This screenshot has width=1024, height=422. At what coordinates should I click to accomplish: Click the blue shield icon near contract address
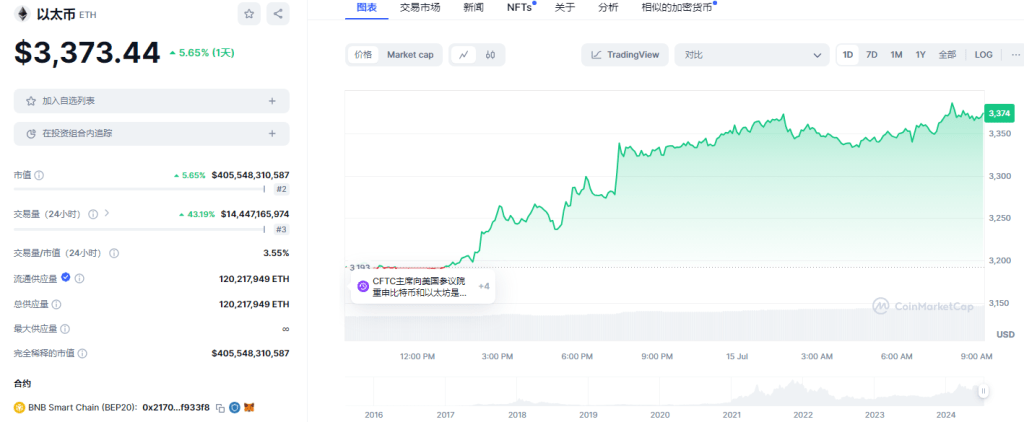click(234, 407)
